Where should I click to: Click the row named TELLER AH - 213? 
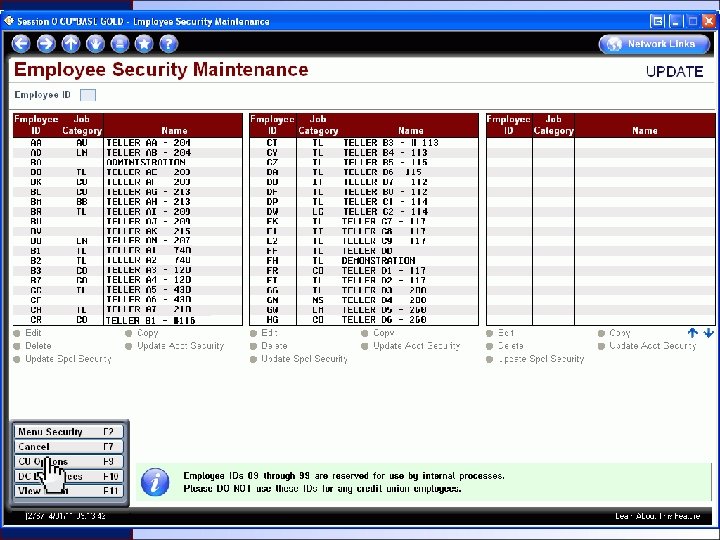[x=128, y=202]
